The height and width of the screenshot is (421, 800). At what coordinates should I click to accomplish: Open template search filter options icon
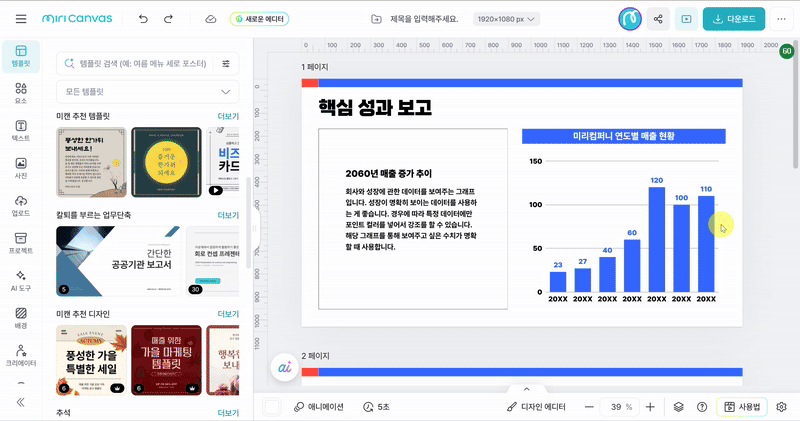pos(226,63)
